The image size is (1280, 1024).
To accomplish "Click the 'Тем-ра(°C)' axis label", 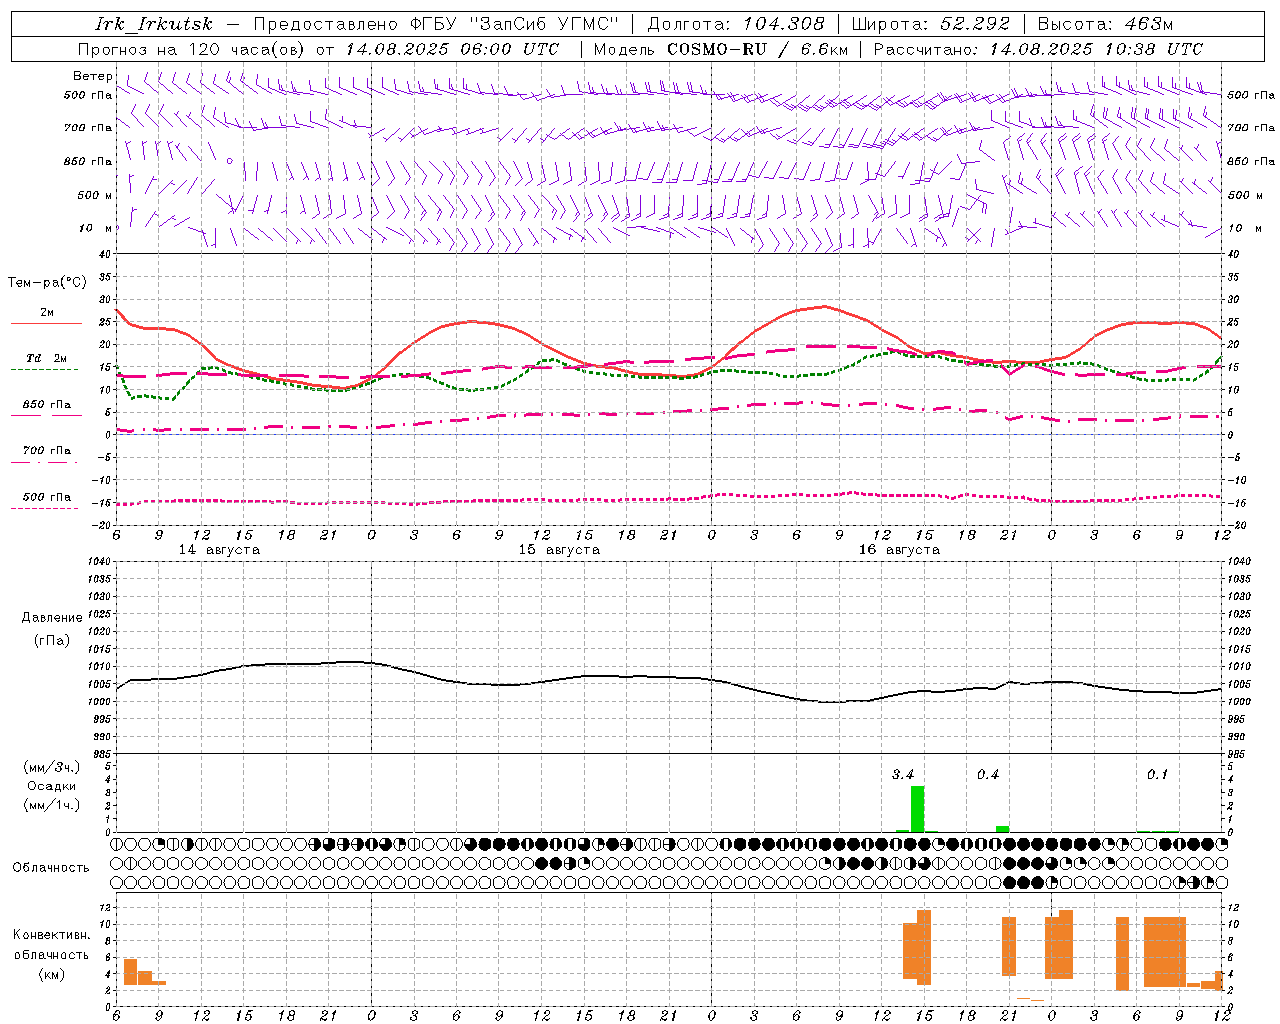I will pos(47,283).
